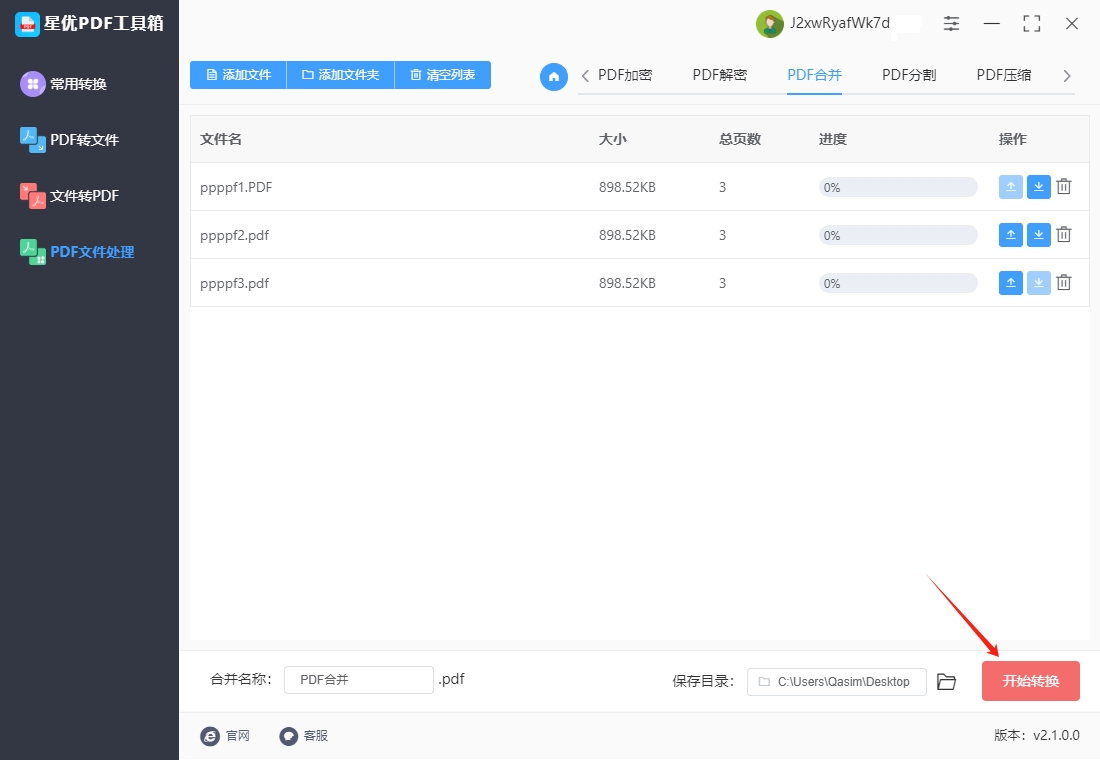Select PDF文件处理 in the sidebar
Screen dimensions: 1100x760
point(77,252)
